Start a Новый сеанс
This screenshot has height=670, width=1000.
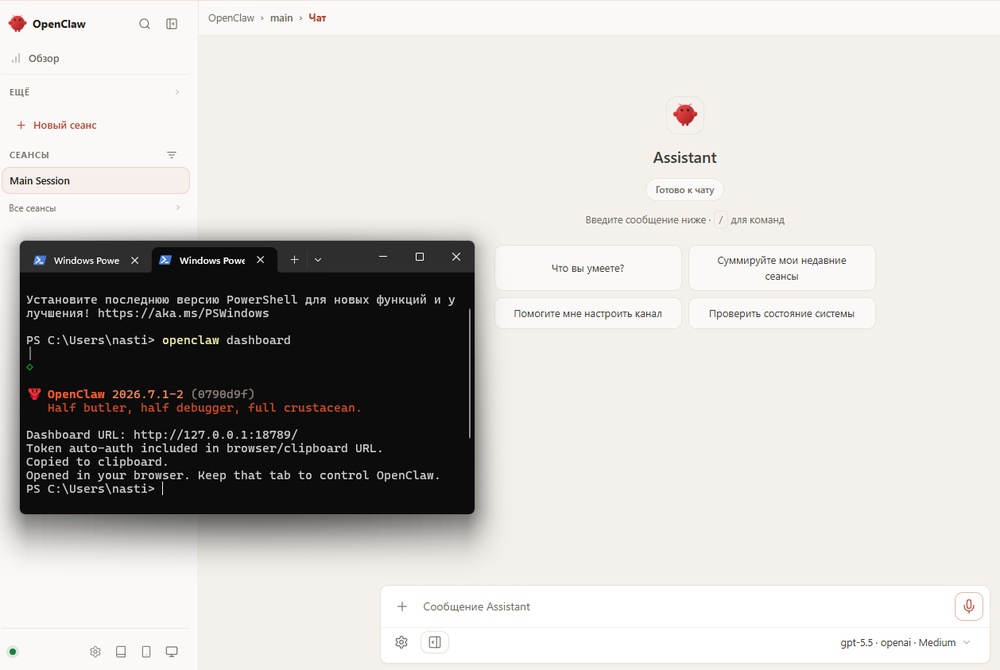[57, 125]
